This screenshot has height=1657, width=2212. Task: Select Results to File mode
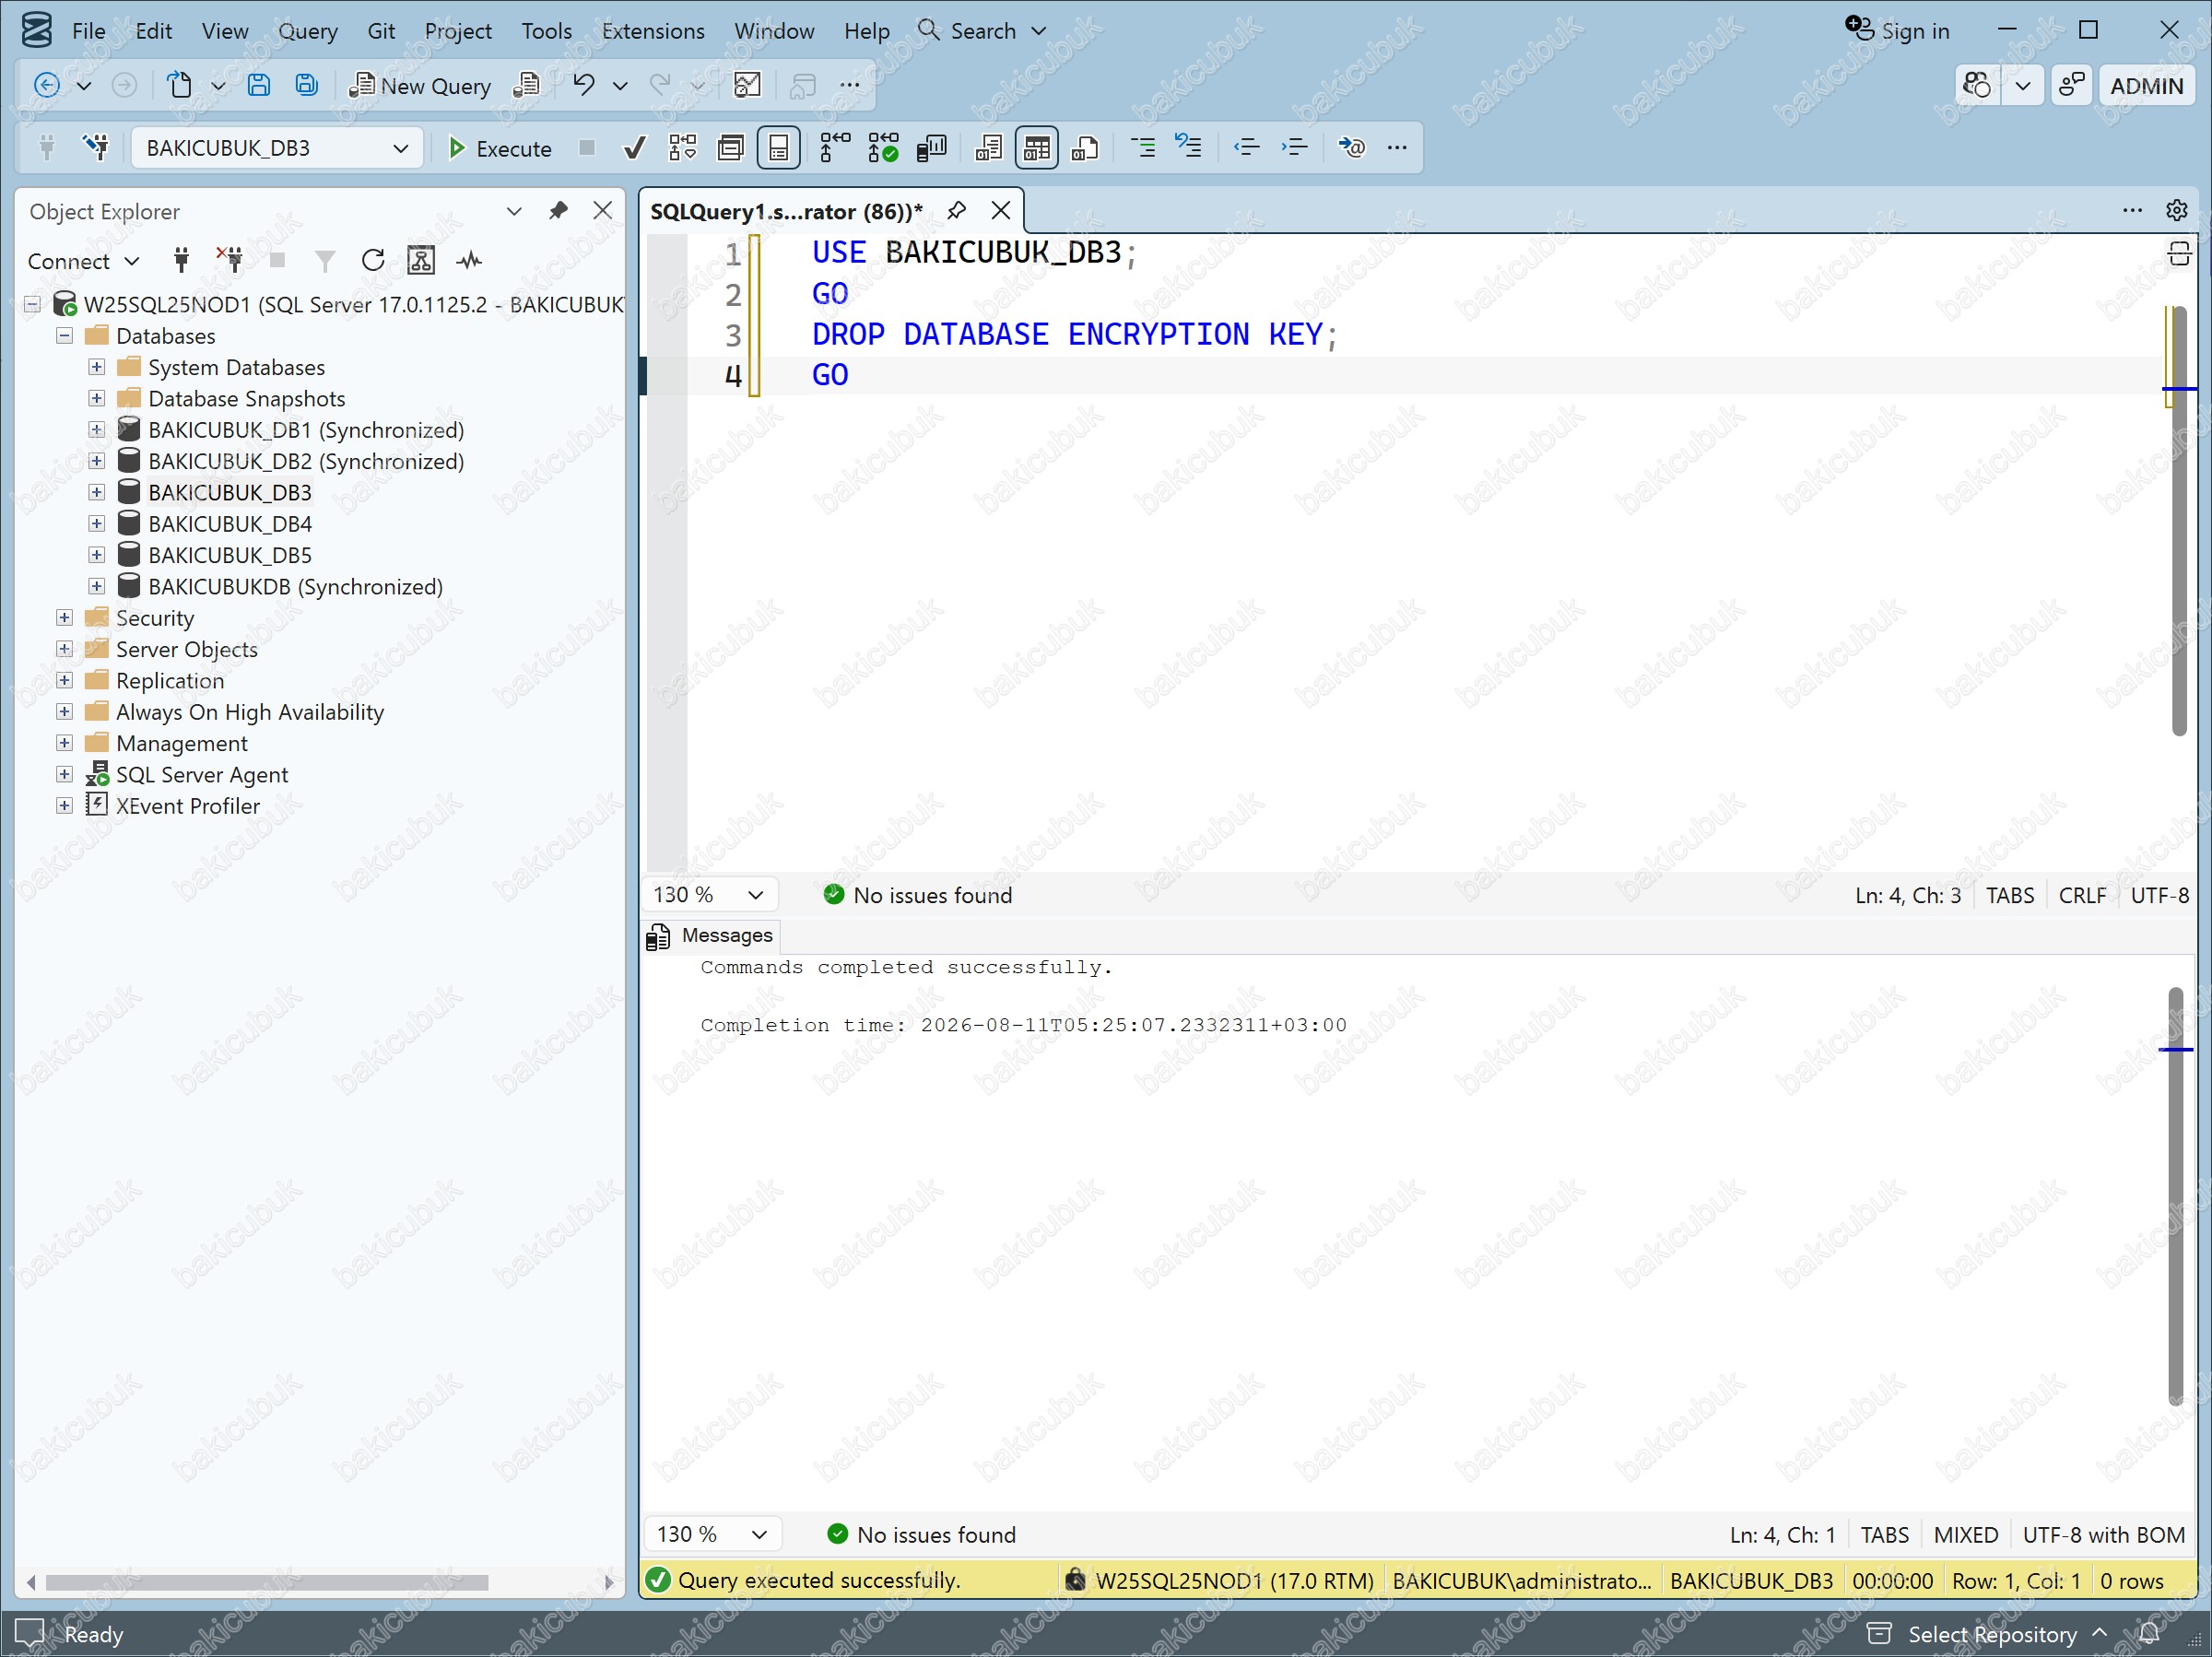click(x=1085, y=148)
